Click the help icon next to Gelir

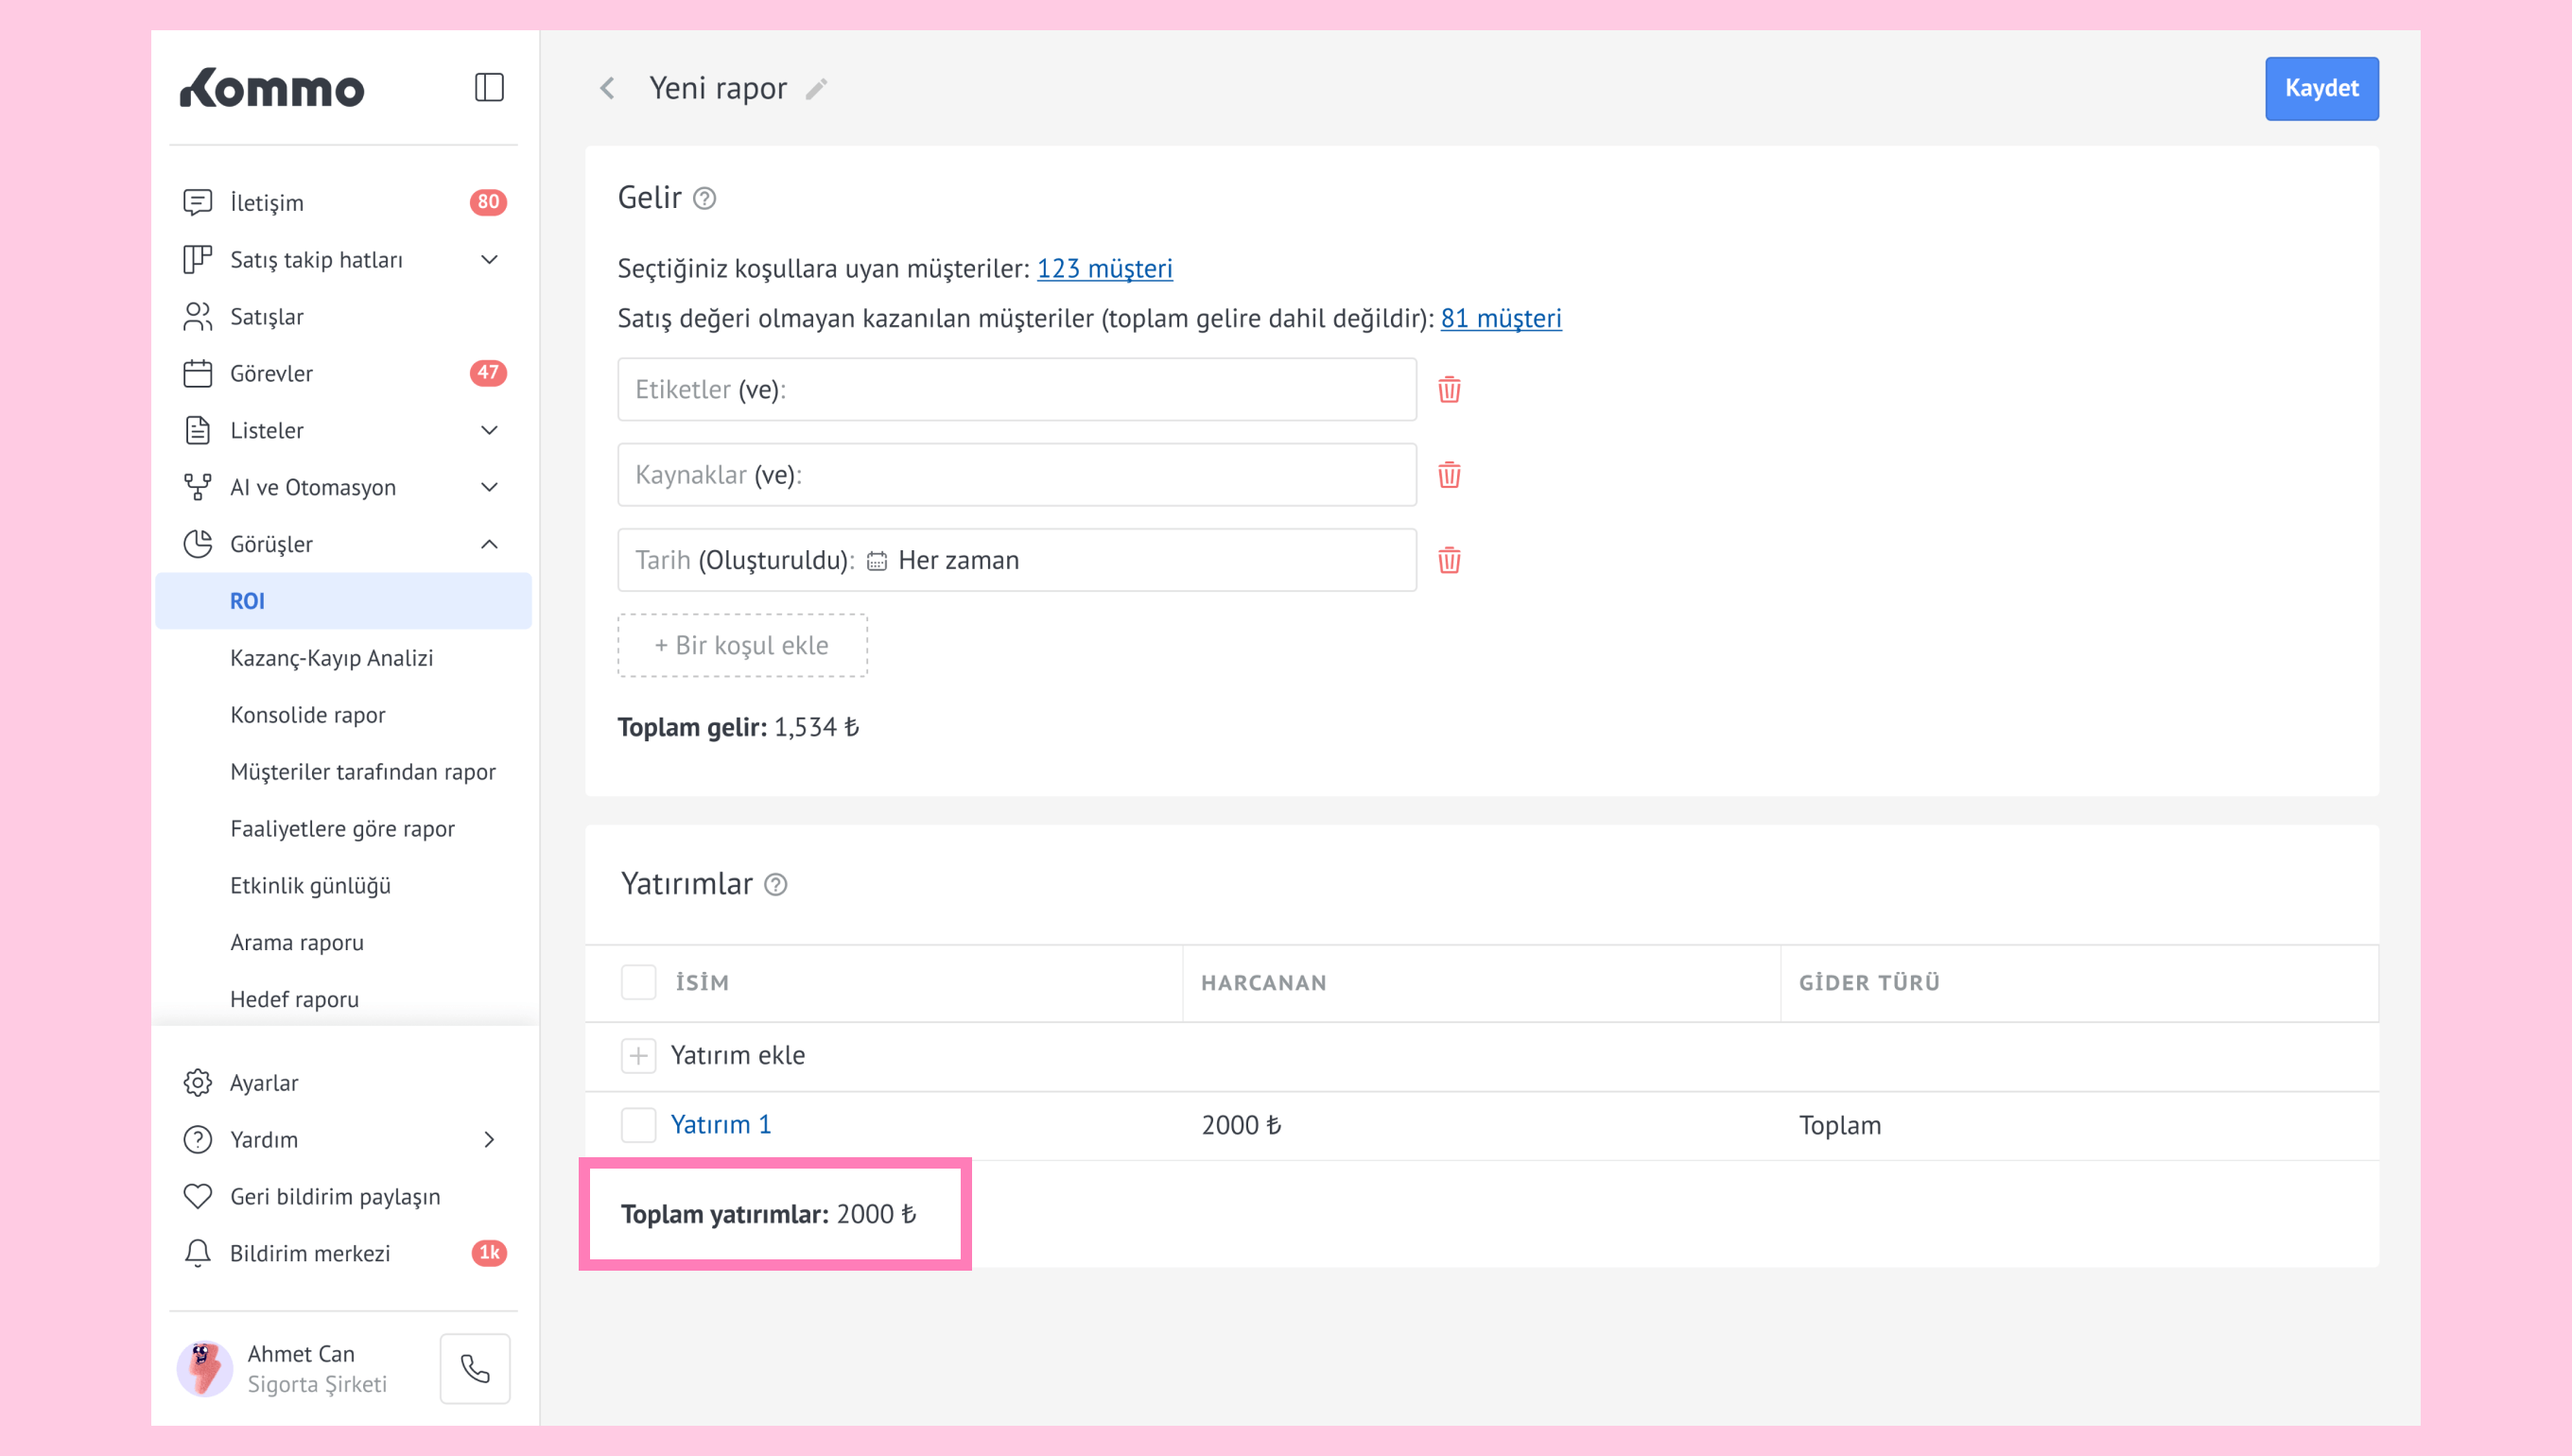coord(705,198)
